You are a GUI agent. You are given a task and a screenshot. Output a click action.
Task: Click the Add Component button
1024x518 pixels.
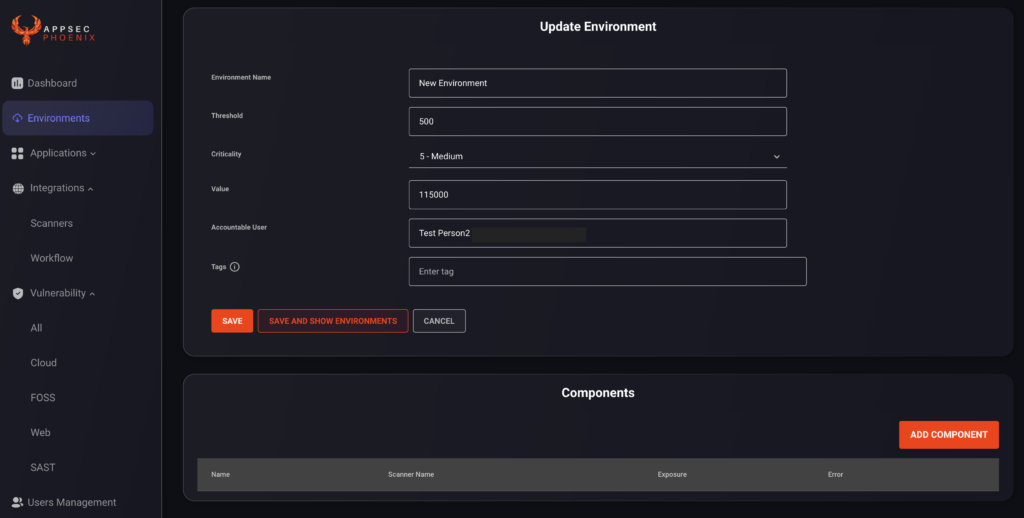coord(949,434)
